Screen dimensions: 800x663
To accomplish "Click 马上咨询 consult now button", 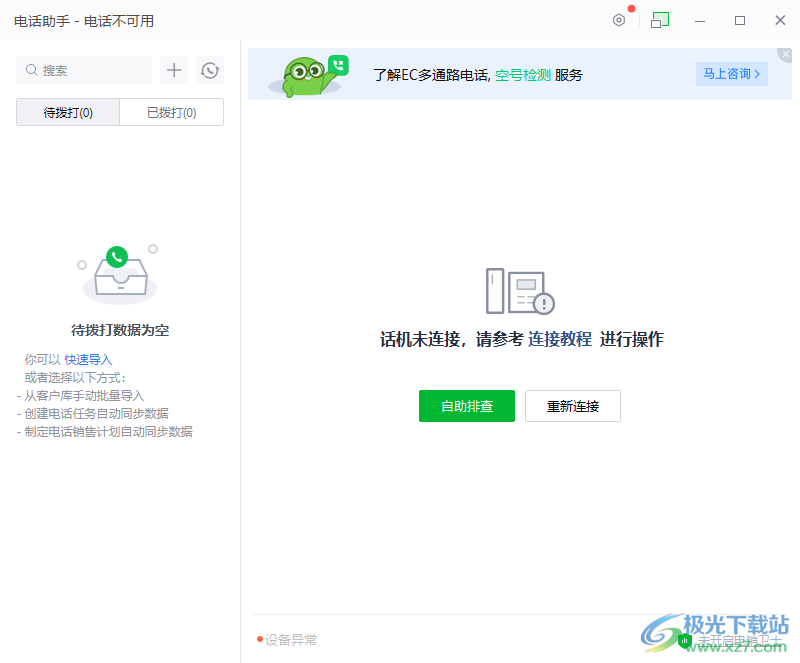I will pos(732,74).
